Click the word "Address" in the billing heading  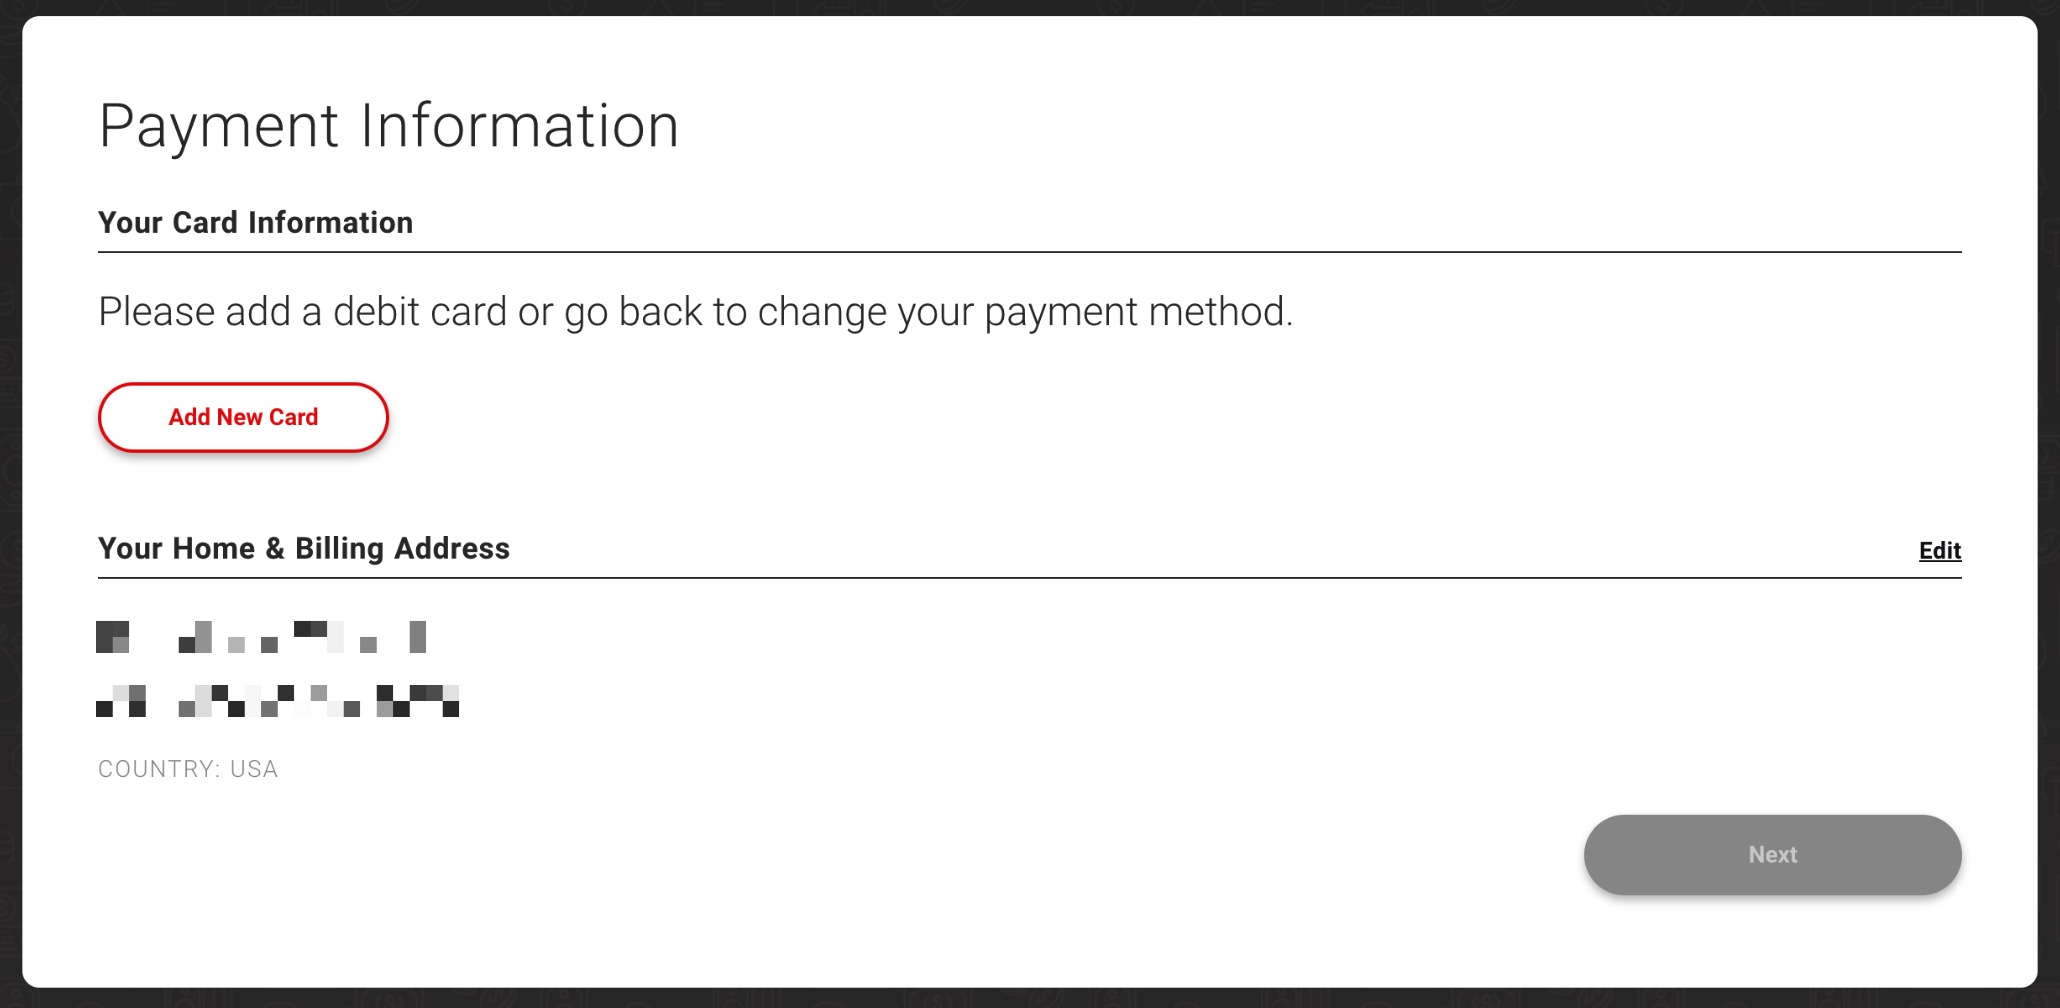(x=452, y=548)
